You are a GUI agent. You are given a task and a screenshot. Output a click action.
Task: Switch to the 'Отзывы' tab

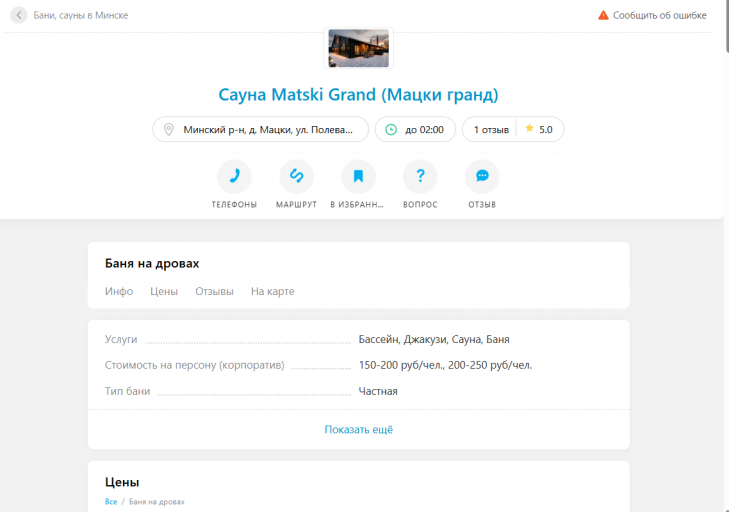pyautogui.click(x=214, y=292)
